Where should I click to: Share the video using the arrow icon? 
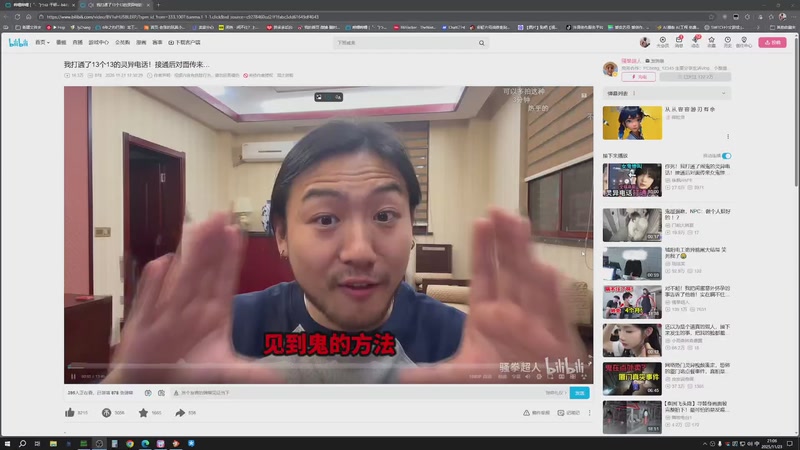point(180,412)
